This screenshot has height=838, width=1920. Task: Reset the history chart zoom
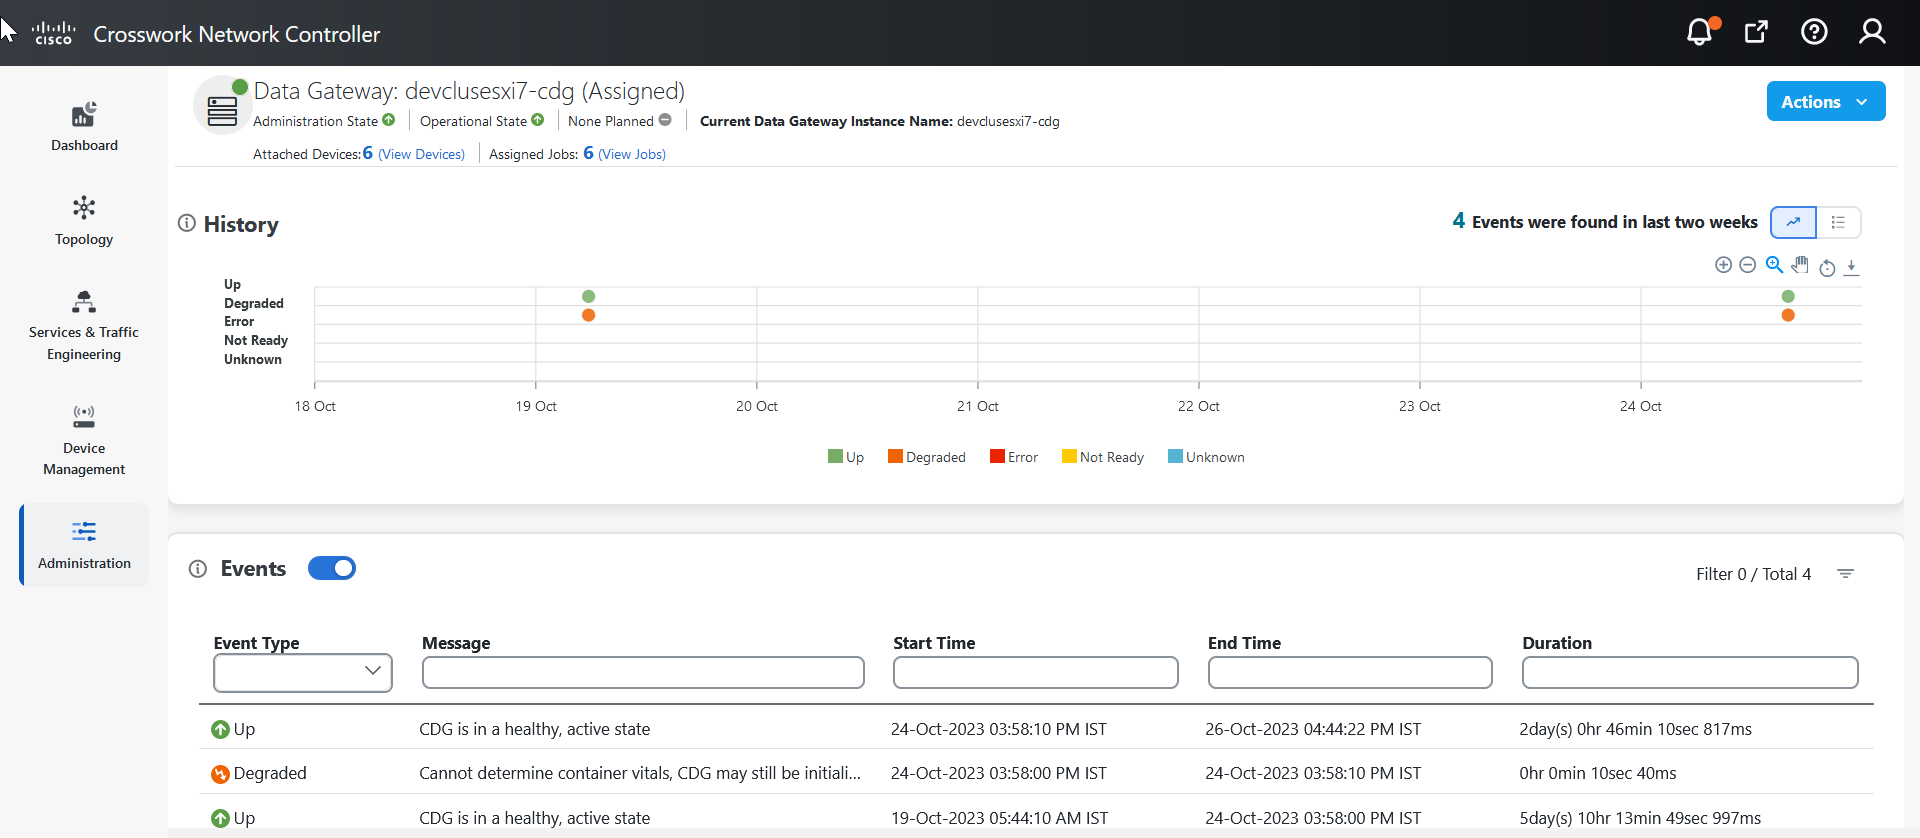[x=1827, y=267]
